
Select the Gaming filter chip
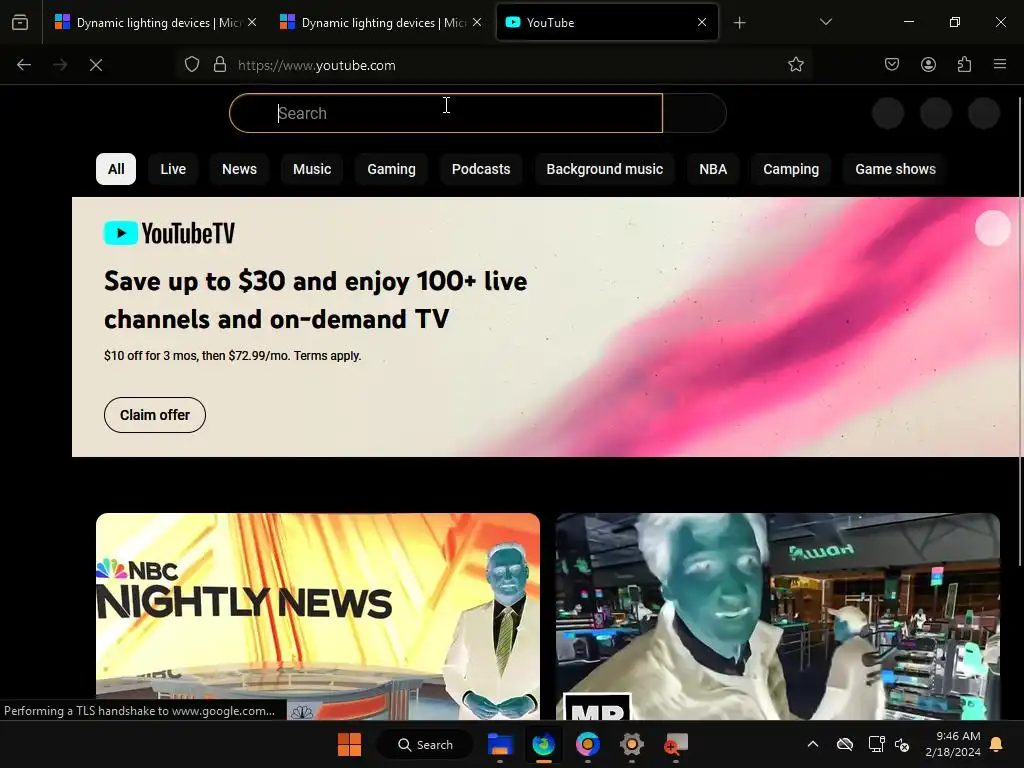pos(391,169)
